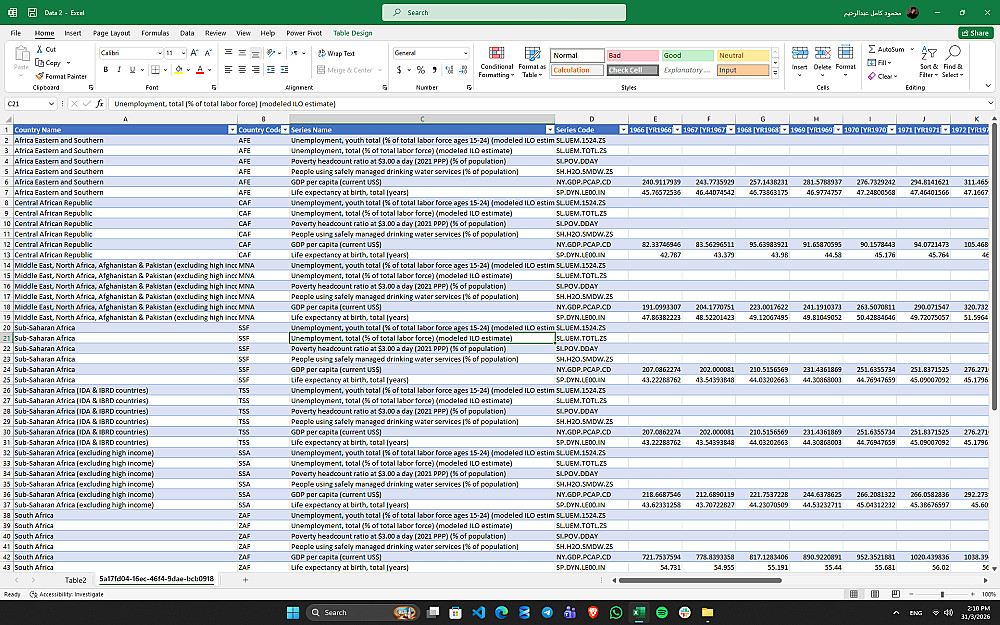This screenshot has height=625, width=1000.
Task: Click the Share button
Action: pos(974,33)
